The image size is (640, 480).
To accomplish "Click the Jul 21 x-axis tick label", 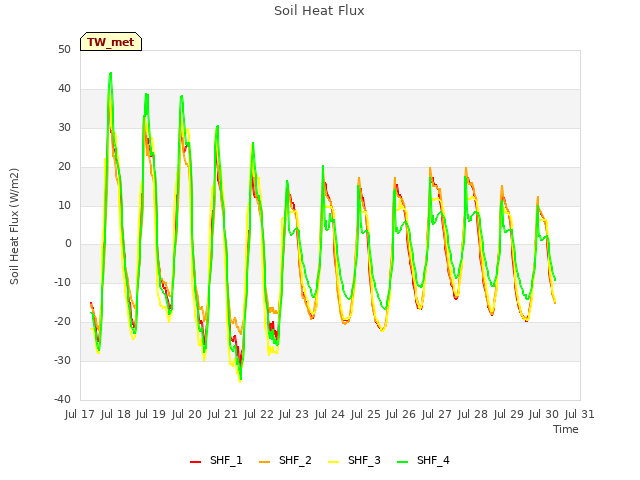I will (x=222, y=414).
